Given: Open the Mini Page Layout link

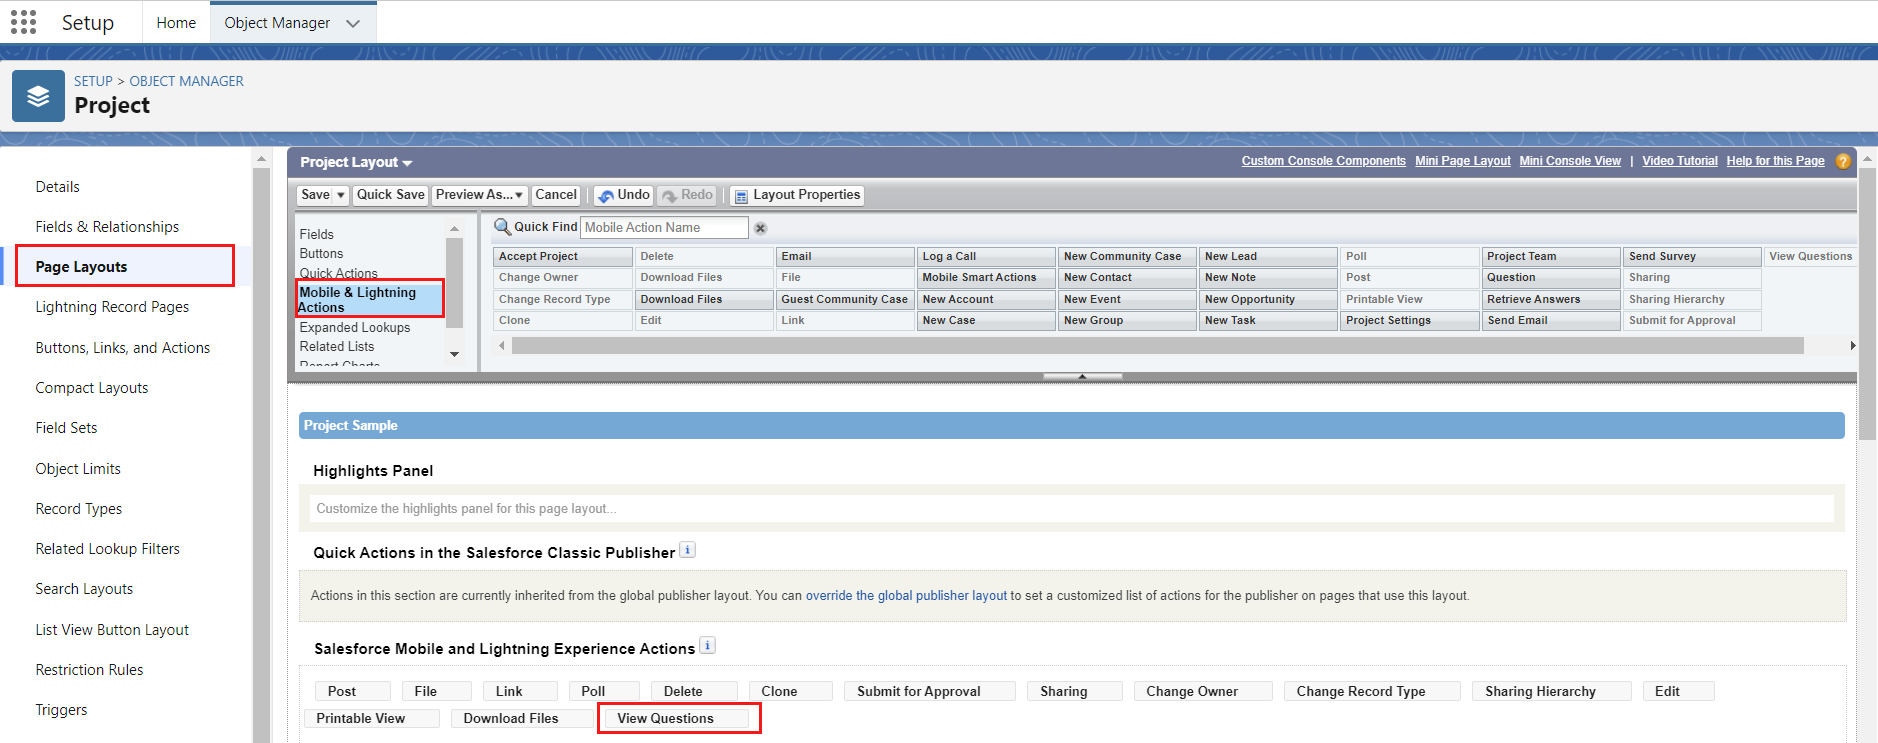Looking at the screenshot, I should (1463, 161).
